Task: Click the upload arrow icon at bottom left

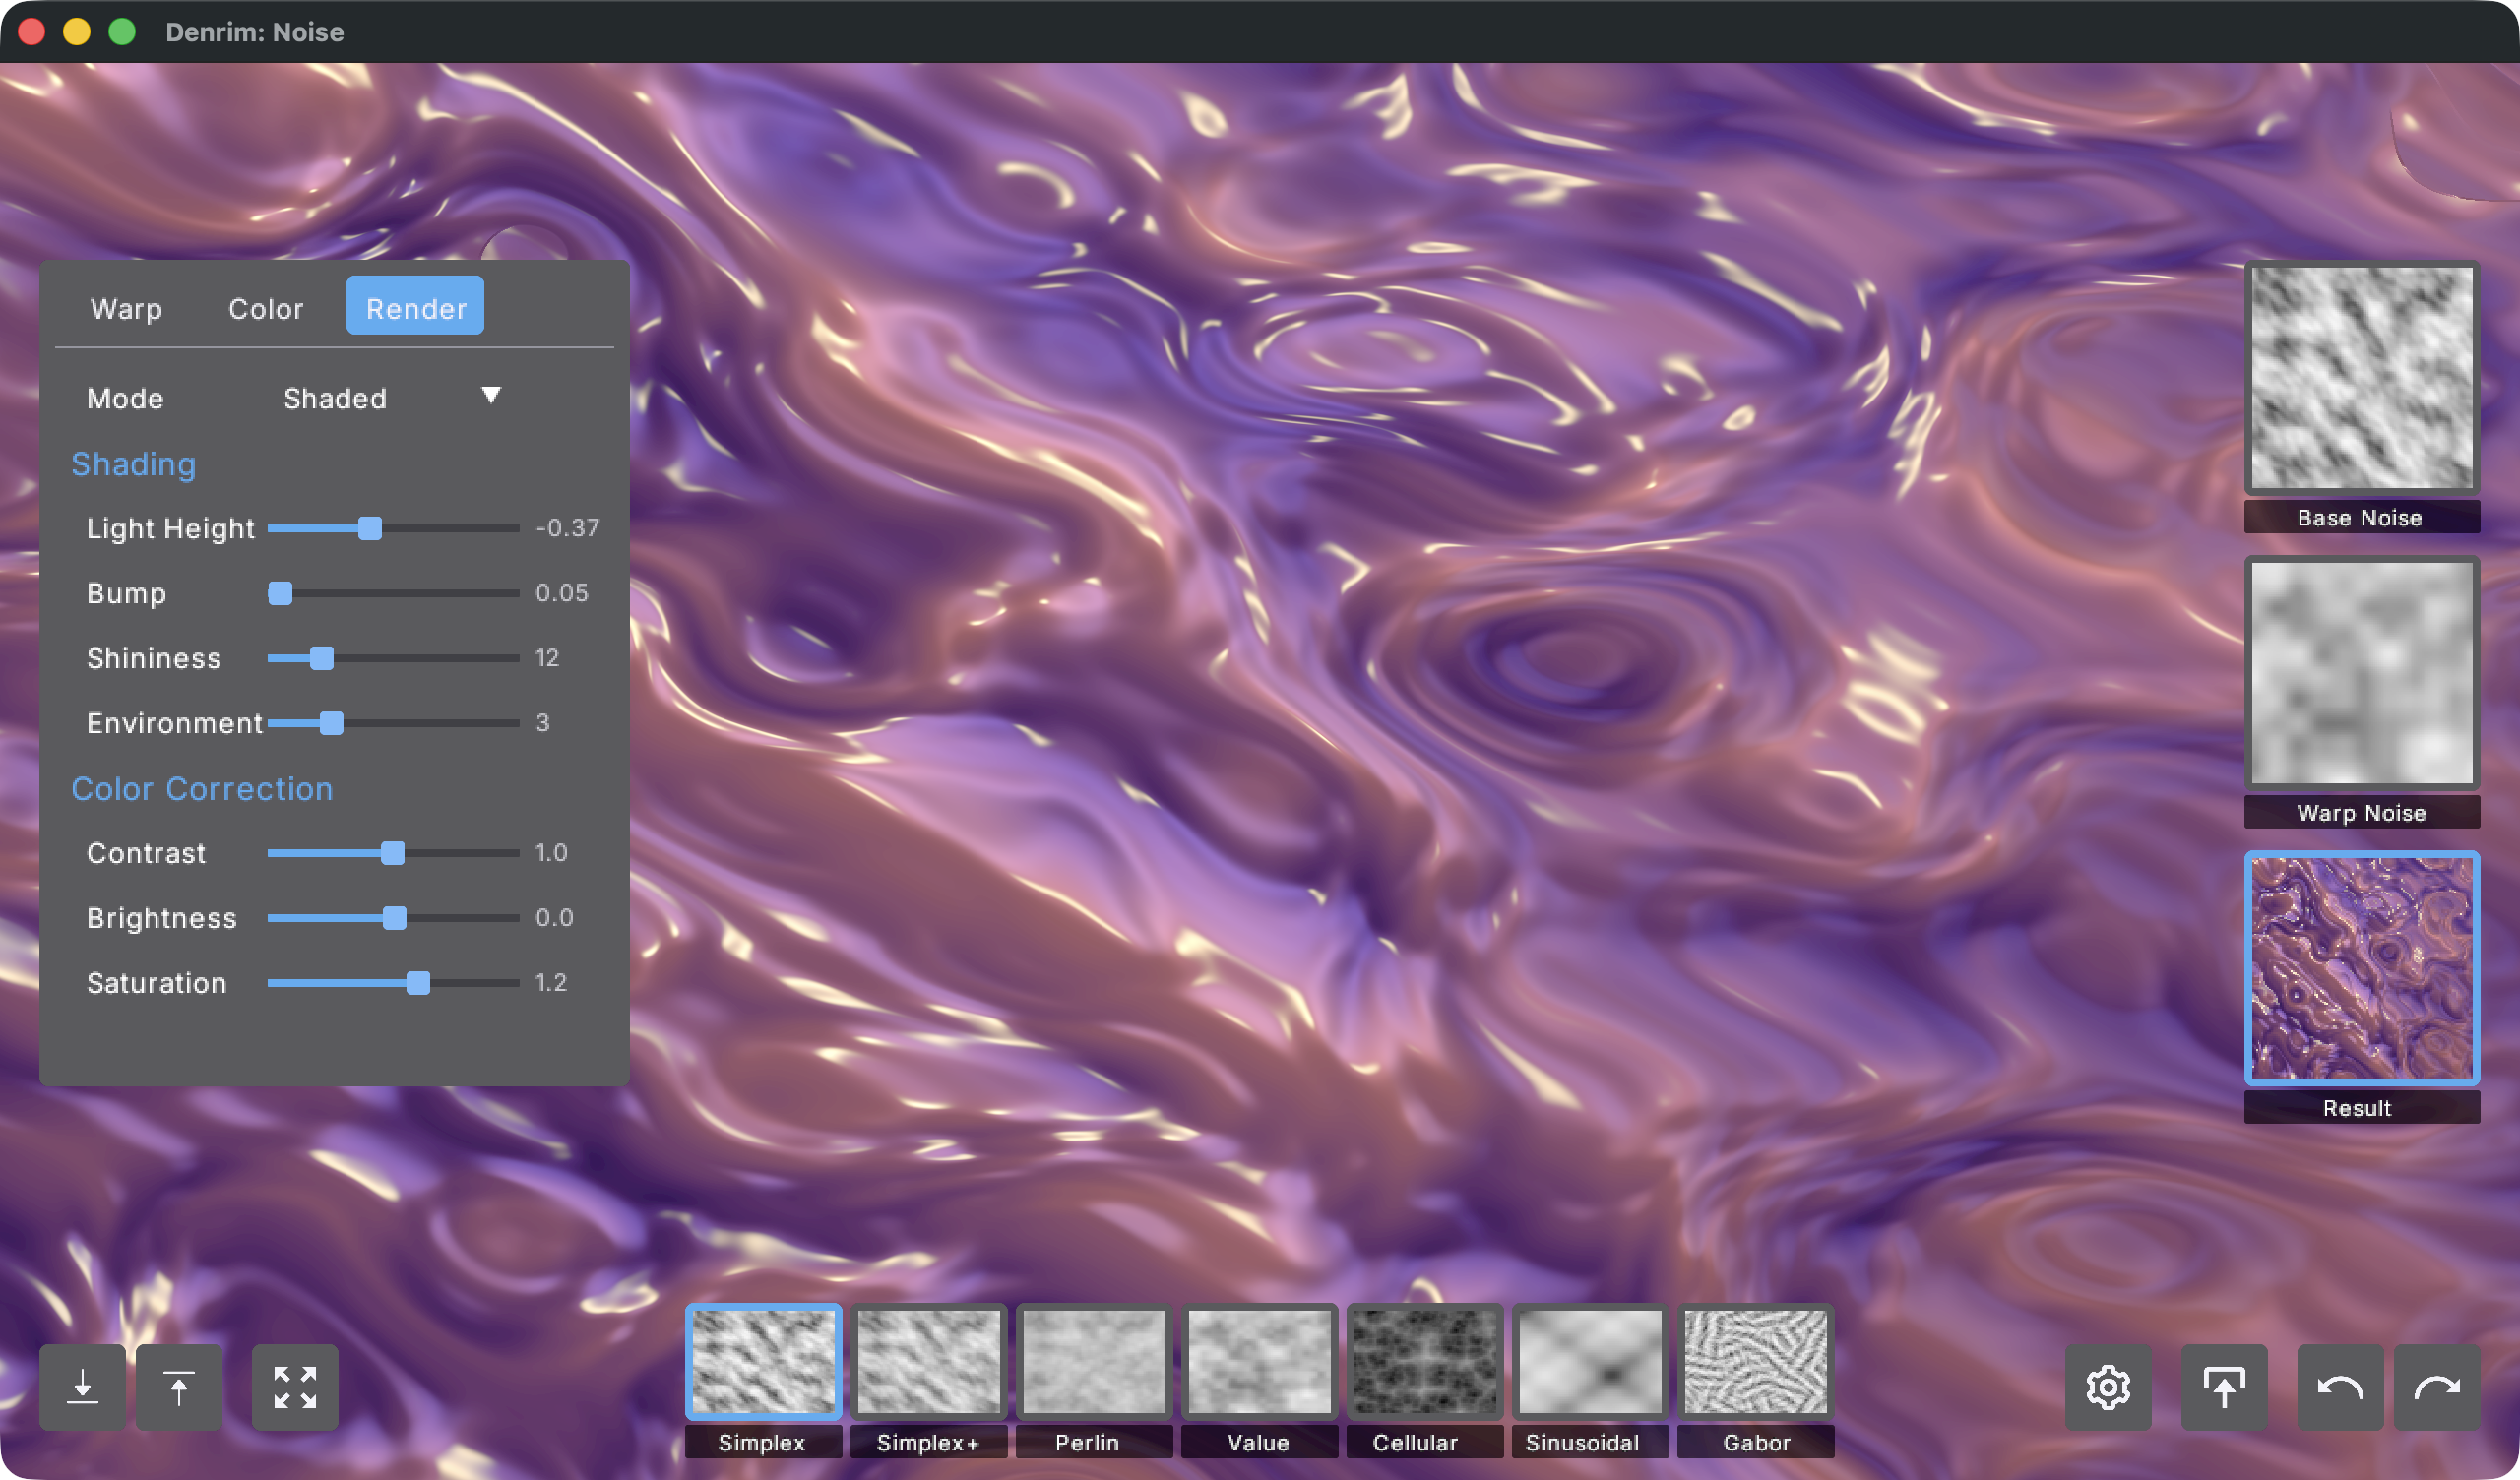Action: pos(179,1387)
